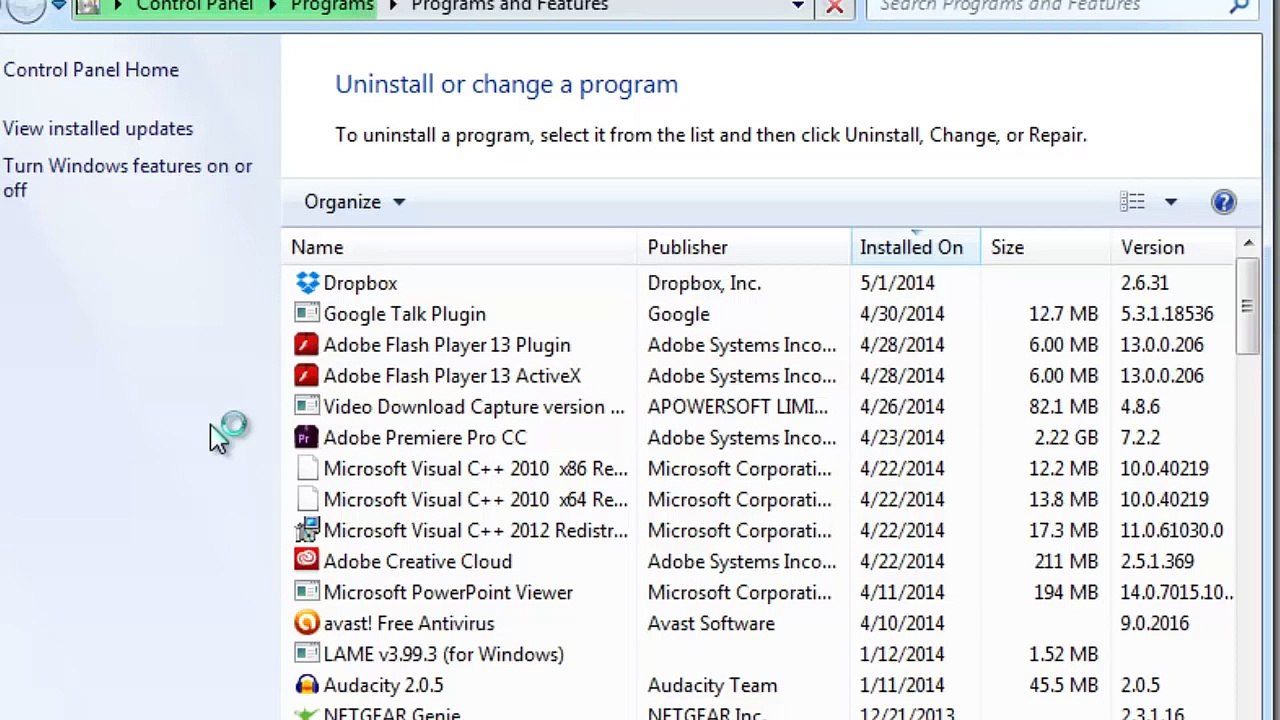Click publisher Audacity Team cell
The width and height of the screenshot is (1280, 720).
[x=712, y=686]
